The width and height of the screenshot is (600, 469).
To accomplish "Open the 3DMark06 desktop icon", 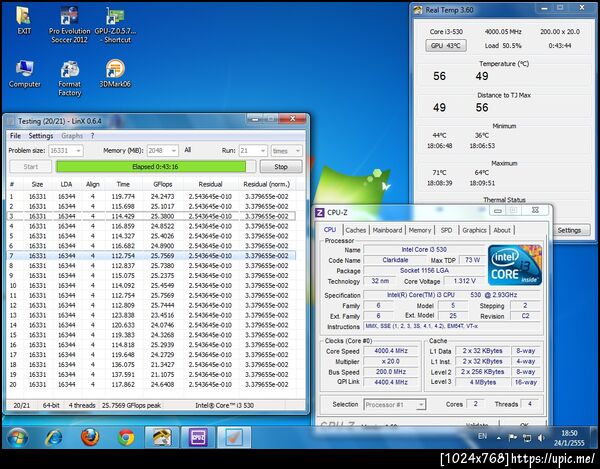I will 115,73.
